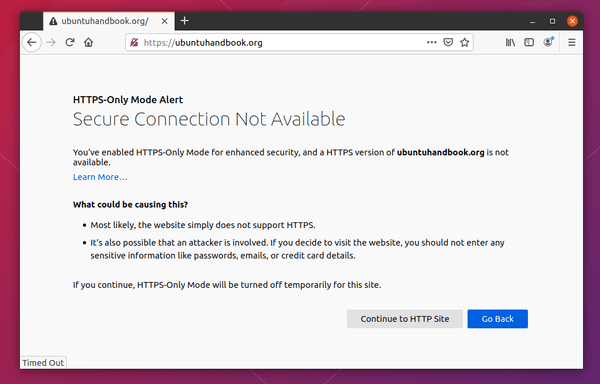This screenshot has height=384, width=600.
Task: Open a new tab with plus button
Action: (184, 21)
